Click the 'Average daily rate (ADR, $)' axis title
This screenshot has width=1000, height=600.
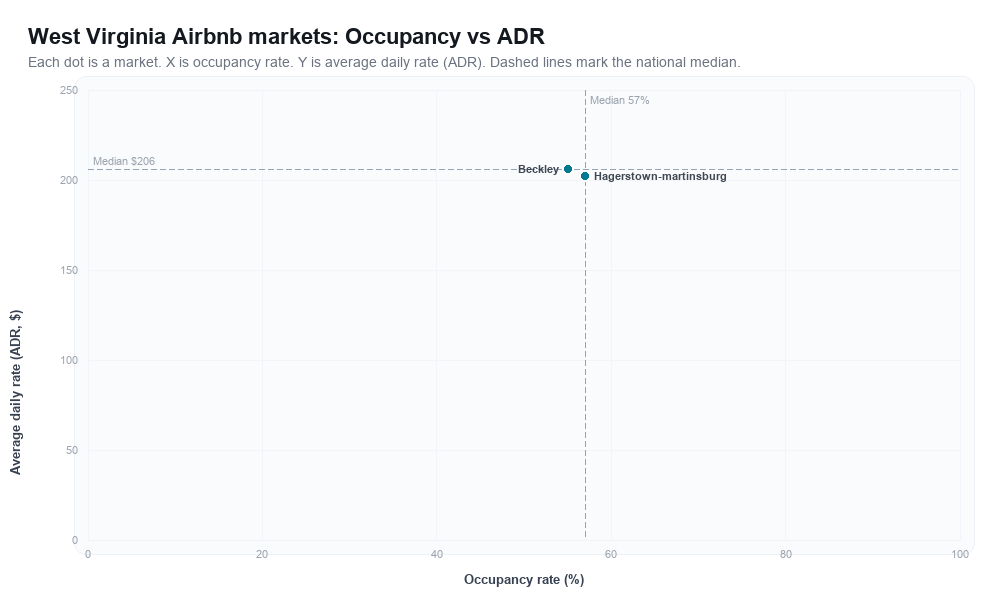click(15, 392)
